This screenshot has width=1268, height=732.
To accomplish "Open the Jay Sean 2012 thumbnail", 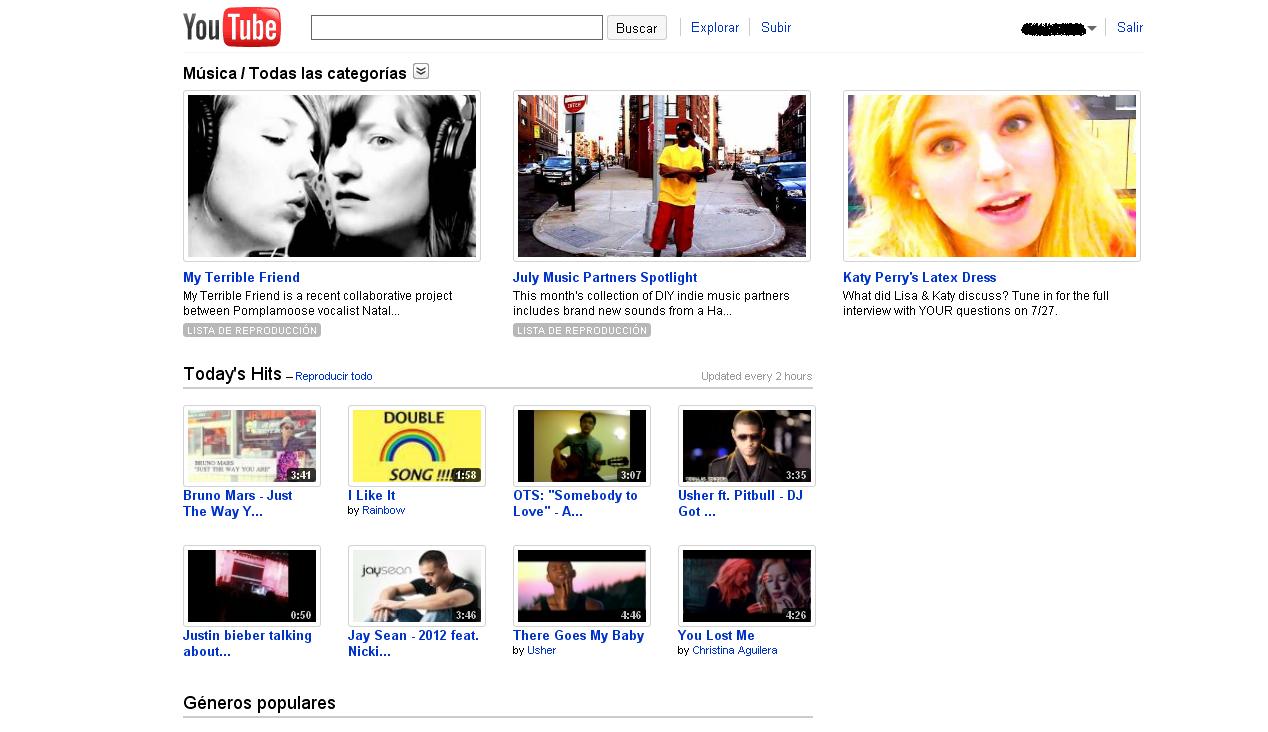I will pos(417,586).
